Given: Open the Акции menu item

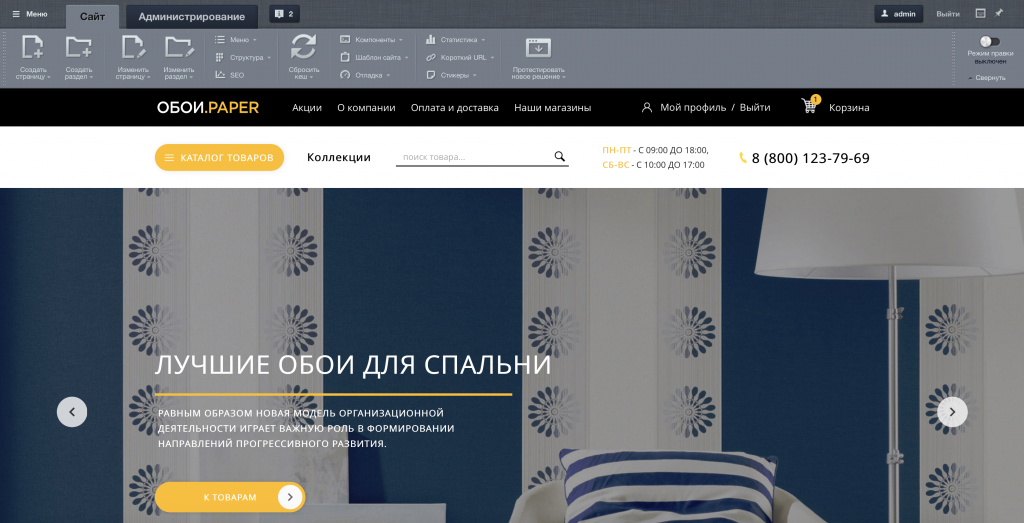Looking at the screenshot, I should tap(307, 108).
